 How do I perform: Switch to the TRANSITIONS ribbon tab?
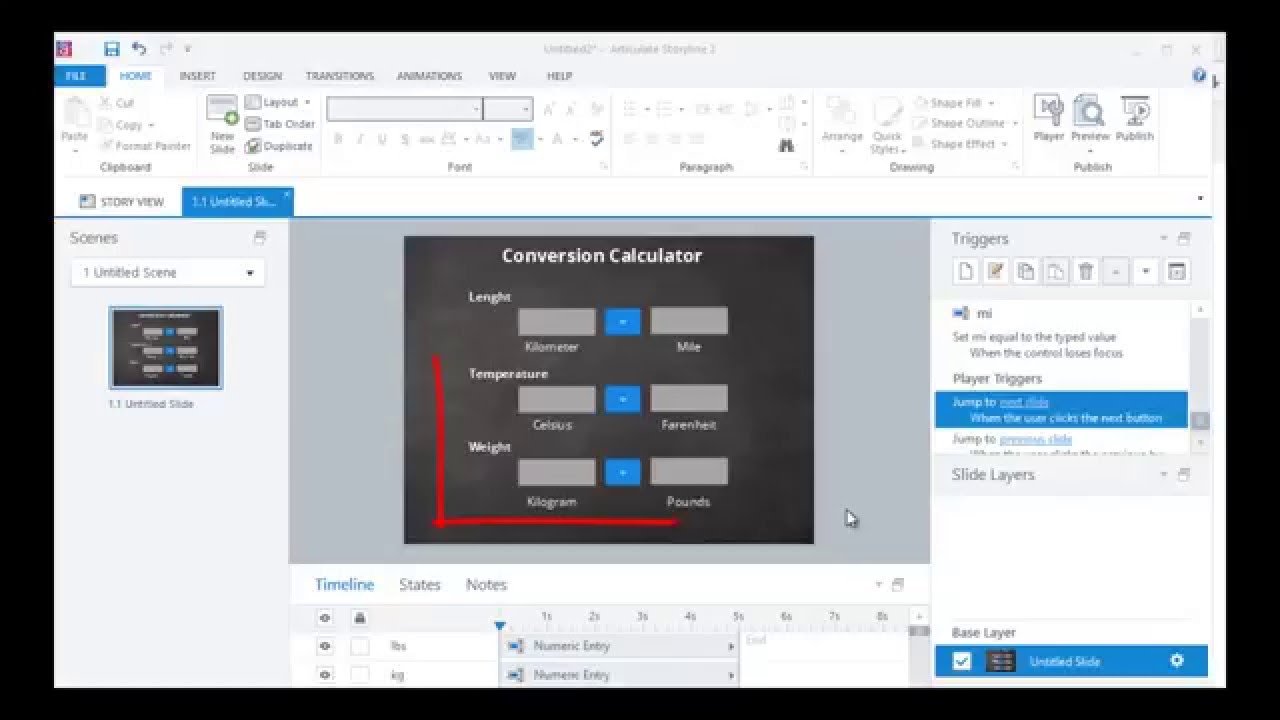pyautogui.click(x=339, y=76)
